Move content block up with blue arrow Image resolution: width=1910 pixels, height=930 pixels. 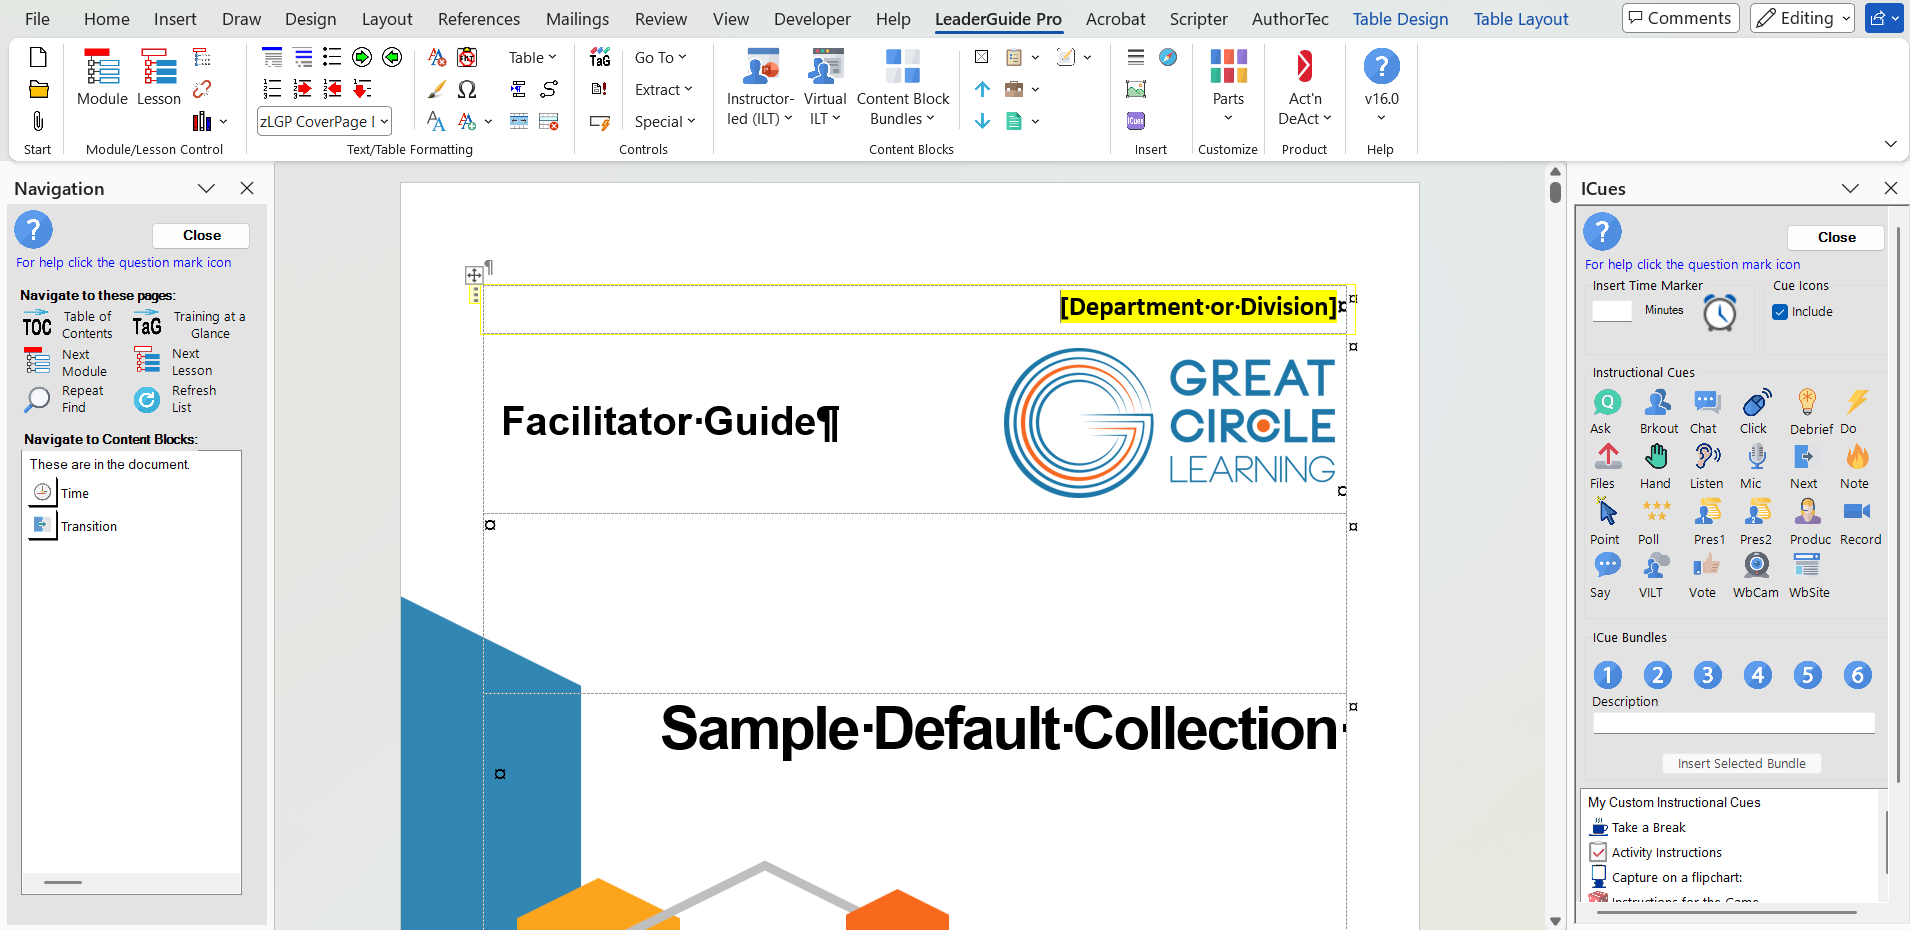(983, 90)
